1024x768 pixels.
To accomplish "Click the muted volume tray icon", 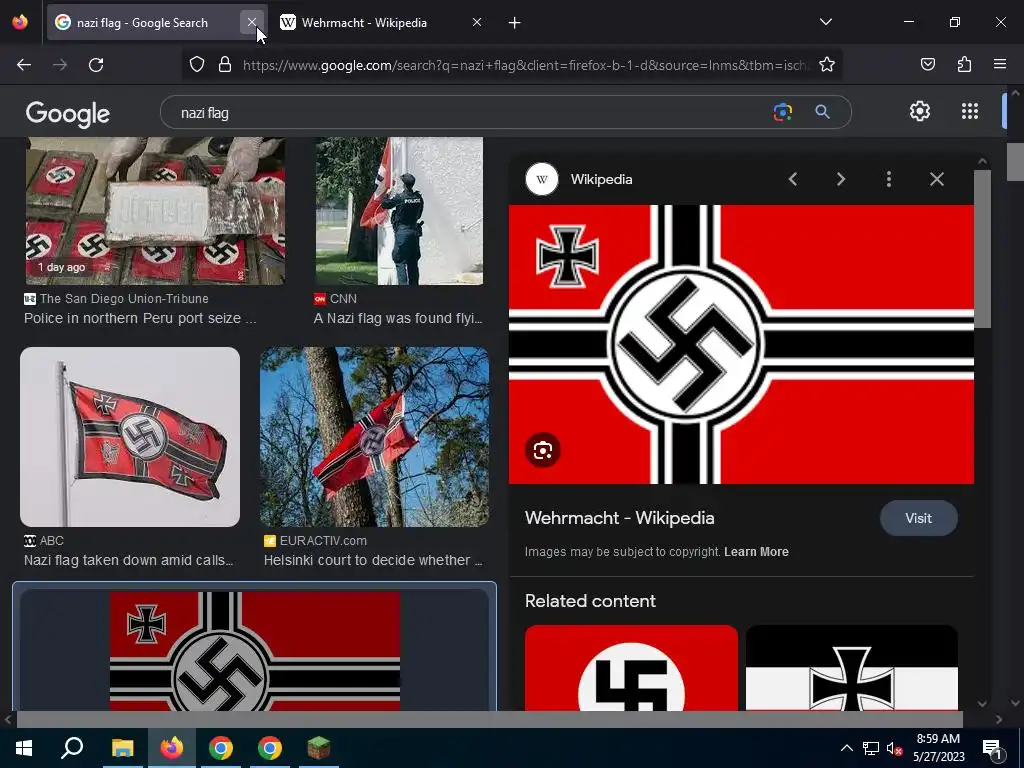I will [x=894, y=748].
